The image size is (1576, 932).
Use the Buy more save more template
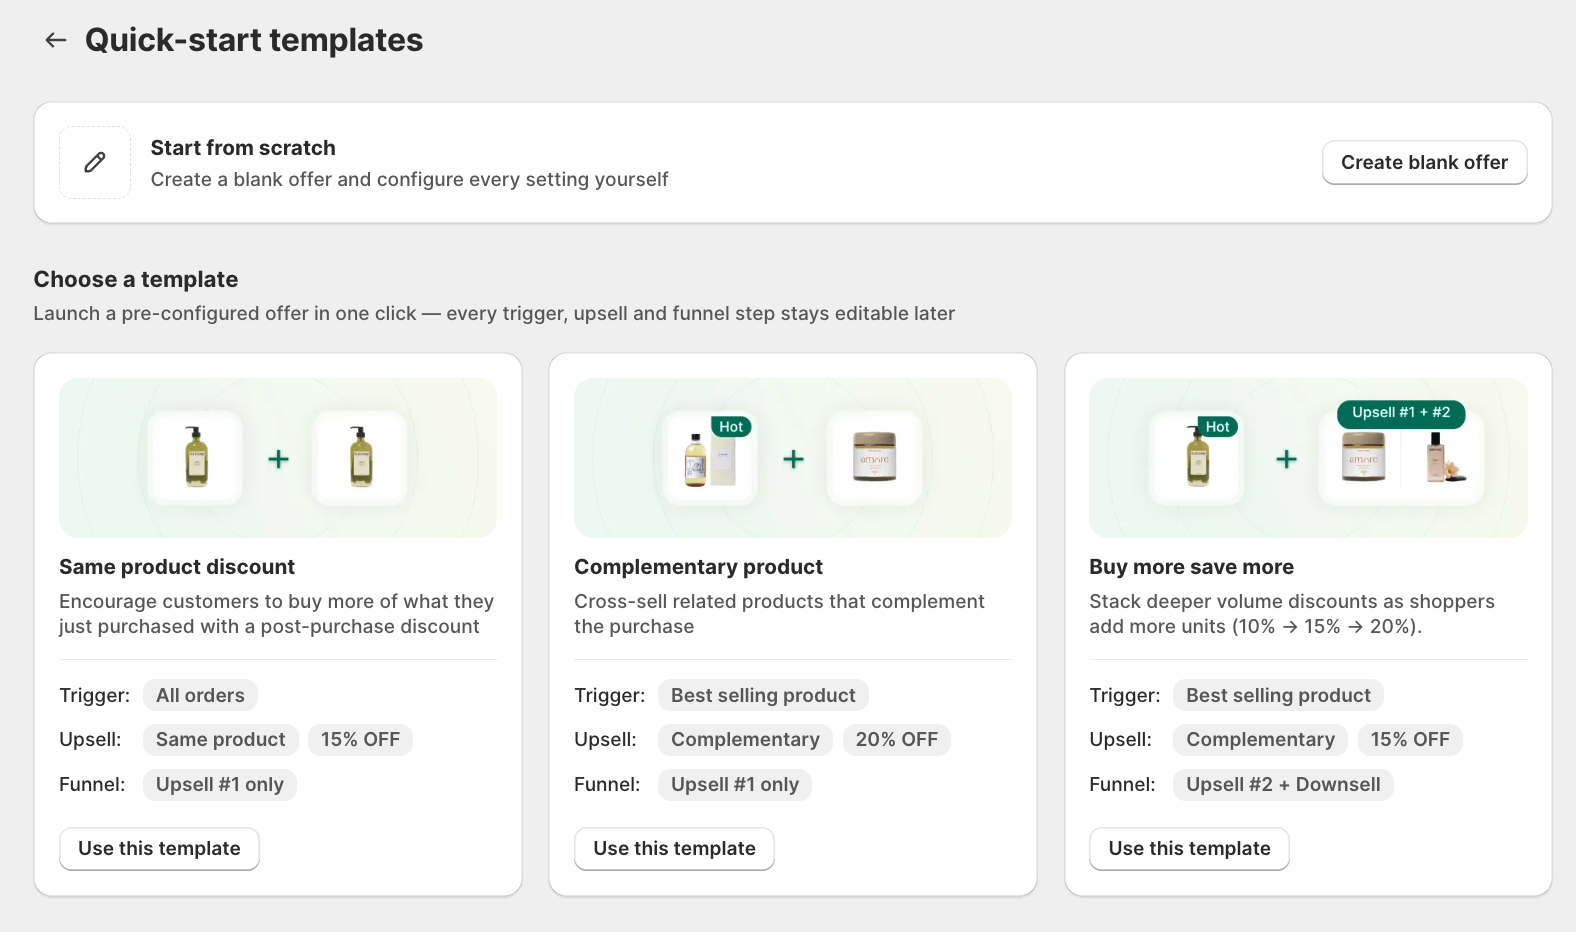point(1189,849)
